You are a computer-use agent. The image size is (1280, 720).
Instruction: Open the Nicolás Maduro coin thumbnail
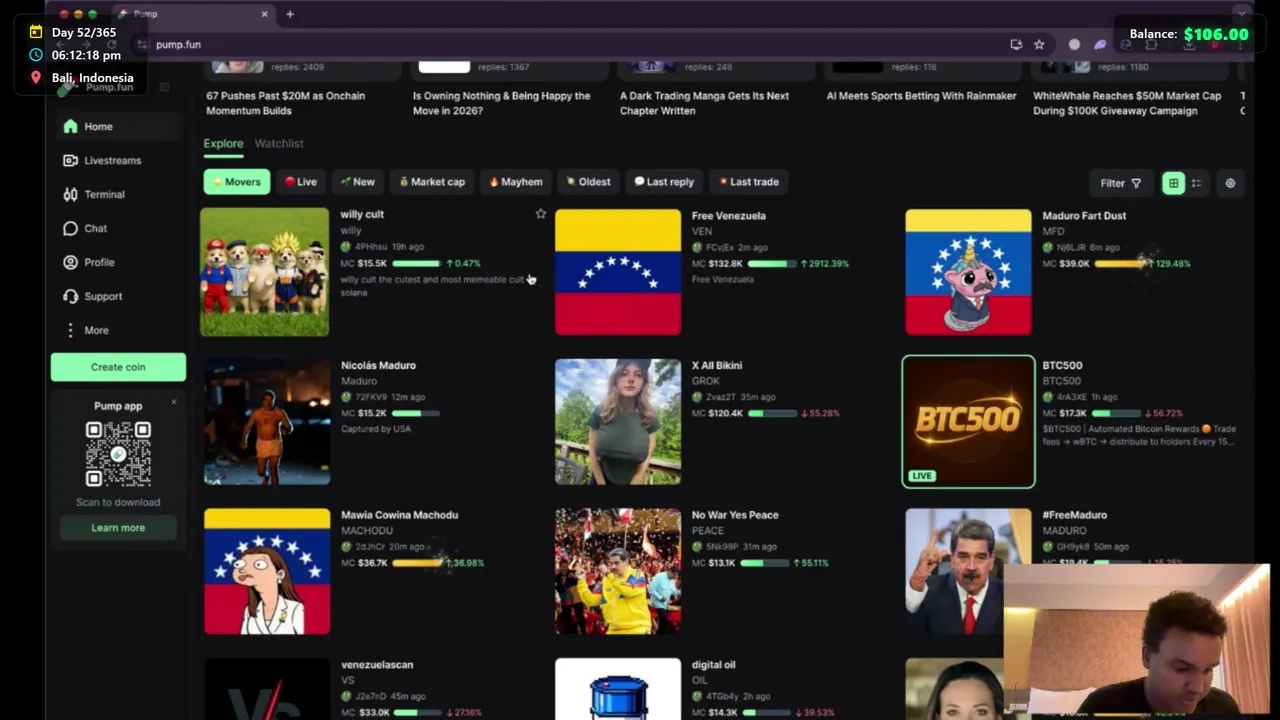(x=267, y=422)
